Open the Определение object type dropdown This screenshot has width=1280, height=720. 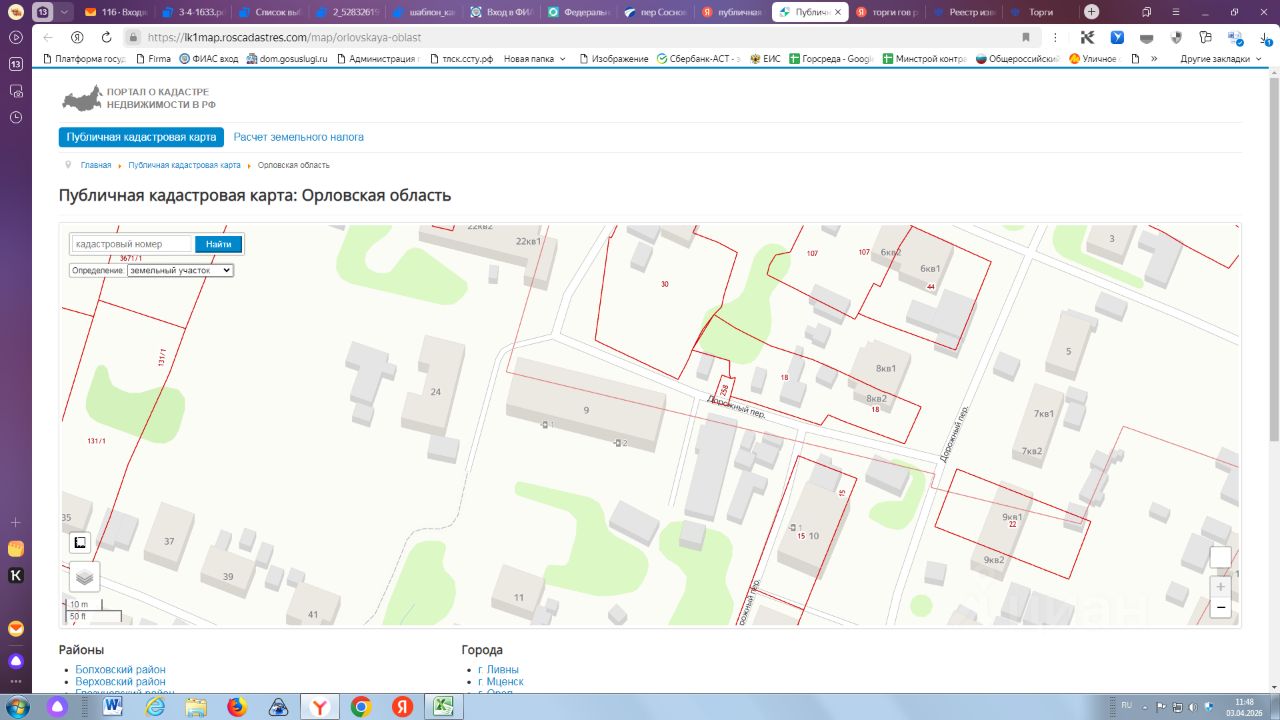coord(180,270)
